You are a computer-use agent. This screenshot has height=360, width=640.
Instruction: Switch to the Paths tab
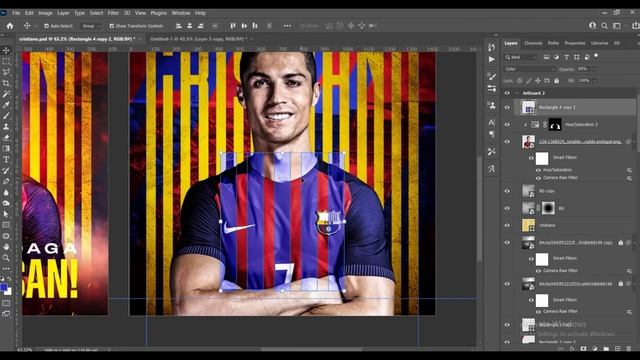pyautogui.click(x=553, y=43)
